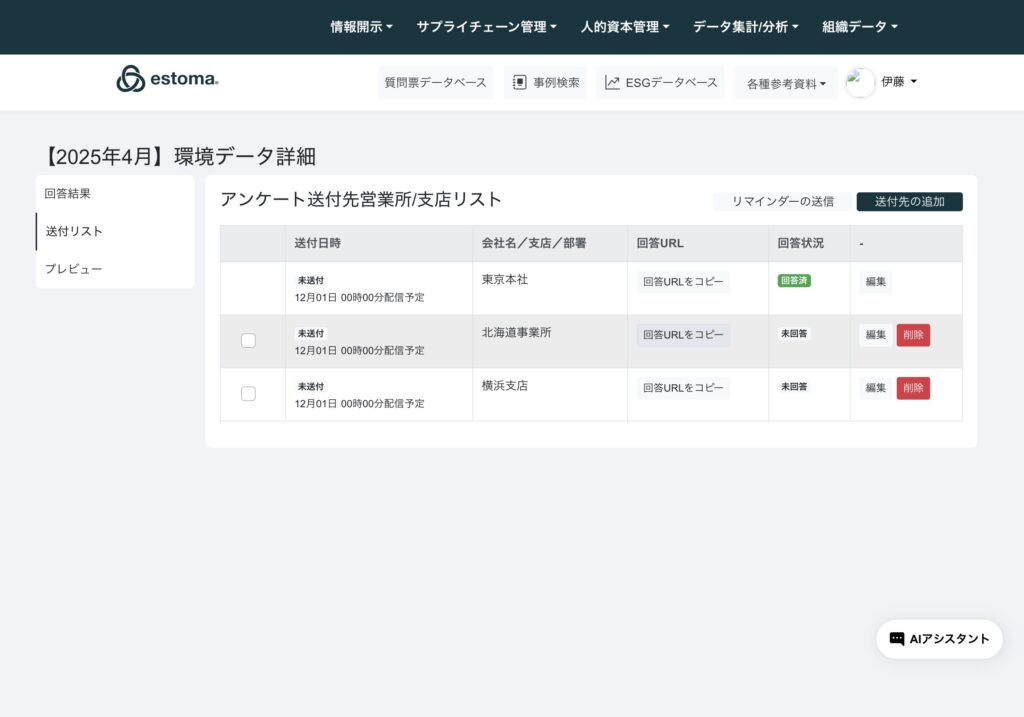Open the 質問票データベース link

coord(435,83)
